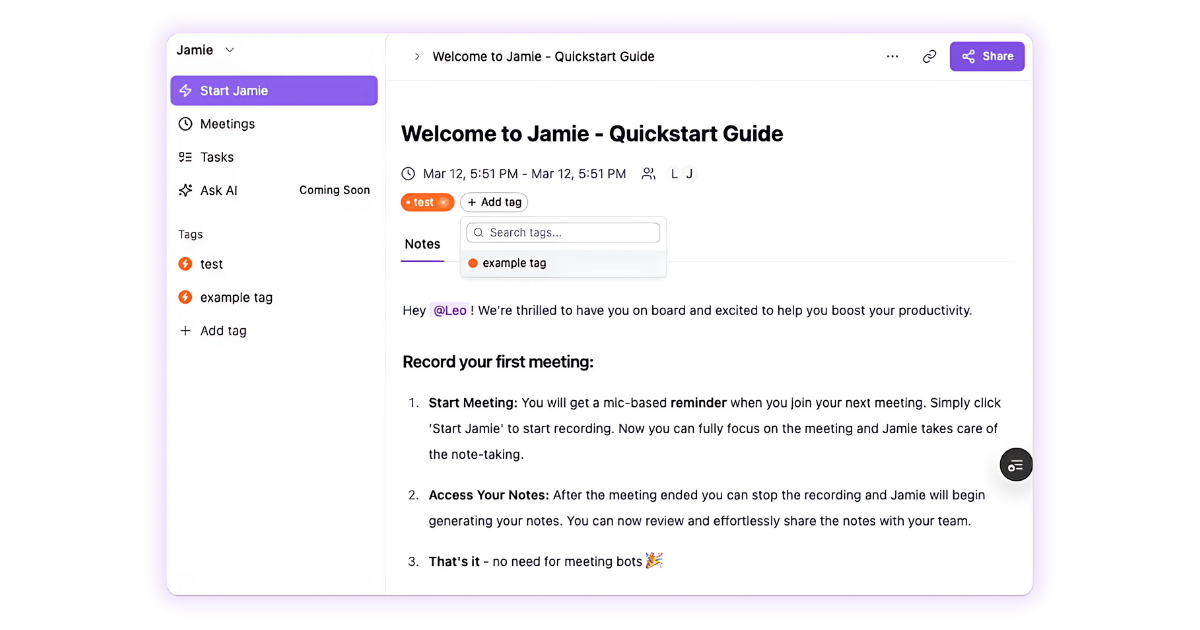The image size is (1200, 630).
Task: Select participant avatar L
Action: [x=674, y=174]
